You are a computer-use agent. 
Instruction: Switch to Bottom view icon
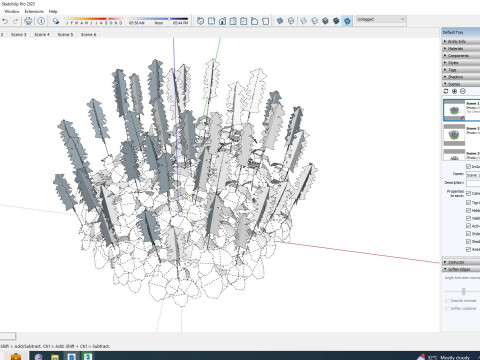(265, 21)
